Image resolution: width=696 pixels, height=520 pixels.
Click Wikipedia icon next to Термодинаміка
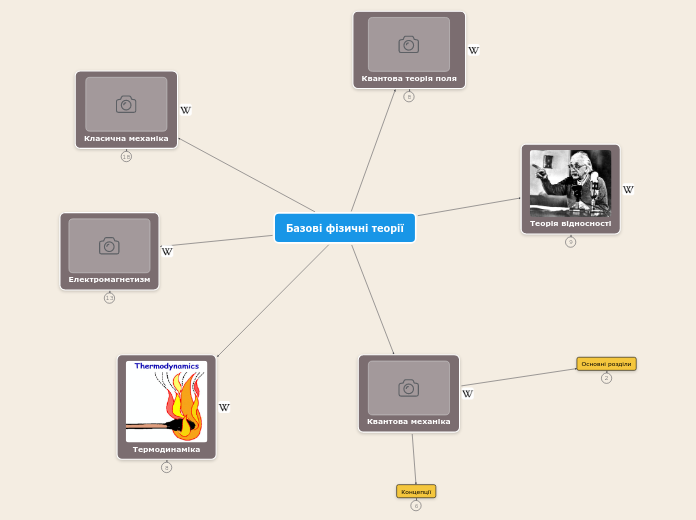click(224, 408)
